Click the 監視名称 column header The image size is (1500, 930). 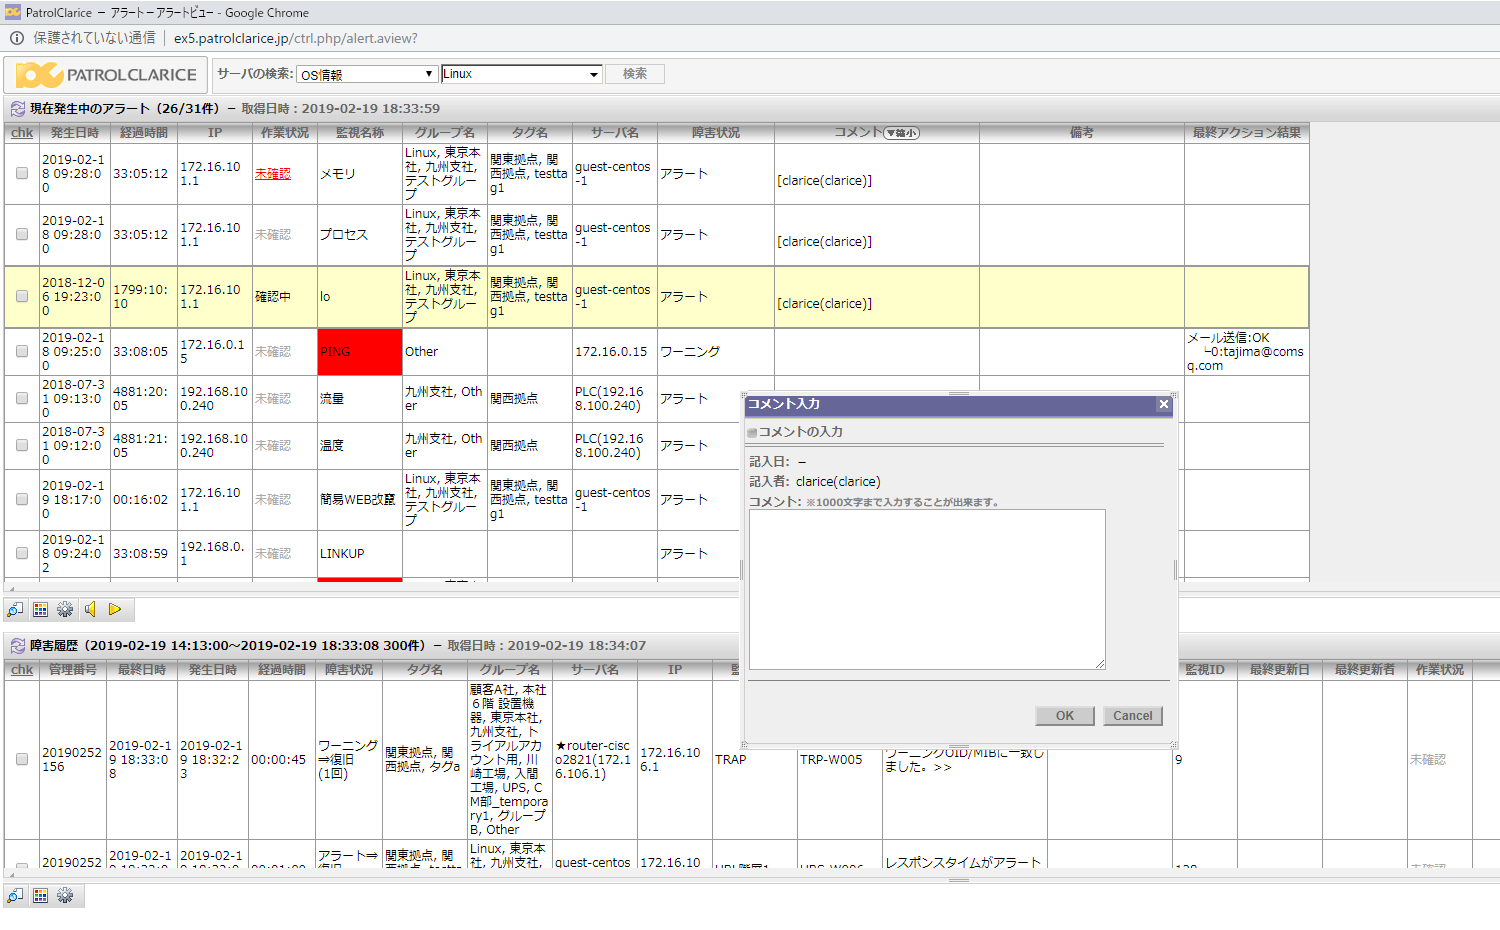tap(360, 133)
